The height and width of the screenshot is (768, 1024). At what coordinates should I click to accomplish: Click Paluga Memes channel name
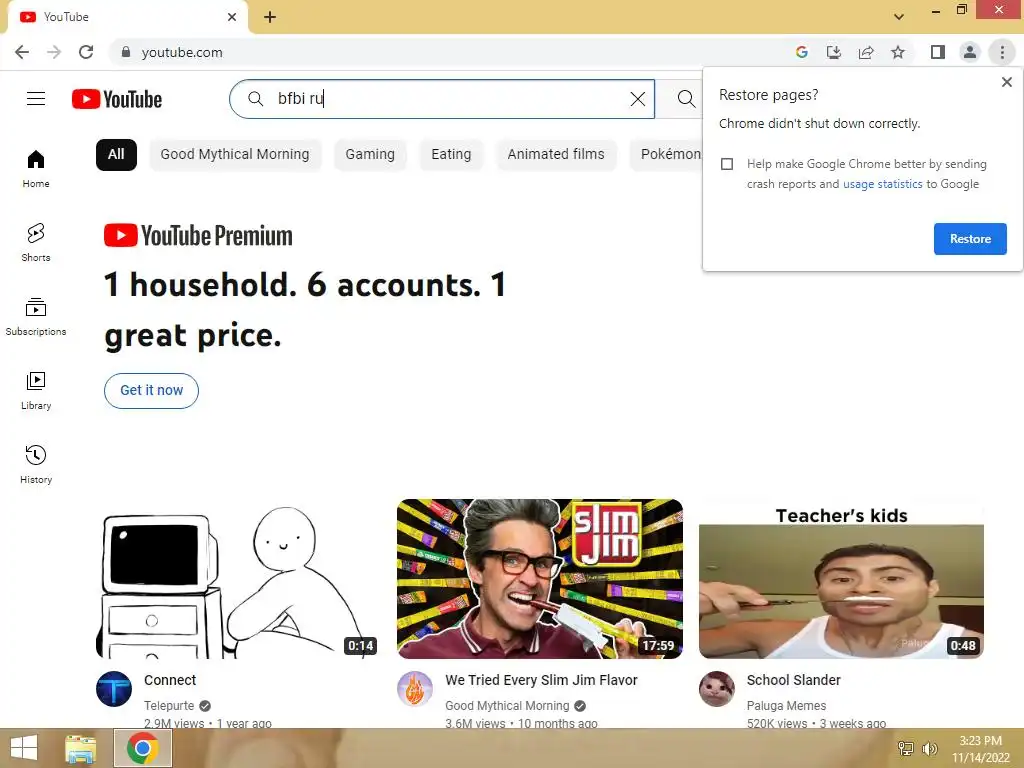tap(786, 706)
